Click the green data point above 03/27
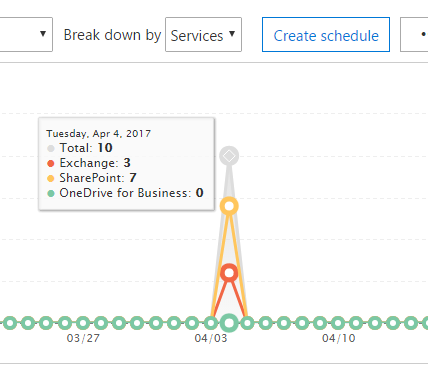428x368 pixels. pos(83,323)
